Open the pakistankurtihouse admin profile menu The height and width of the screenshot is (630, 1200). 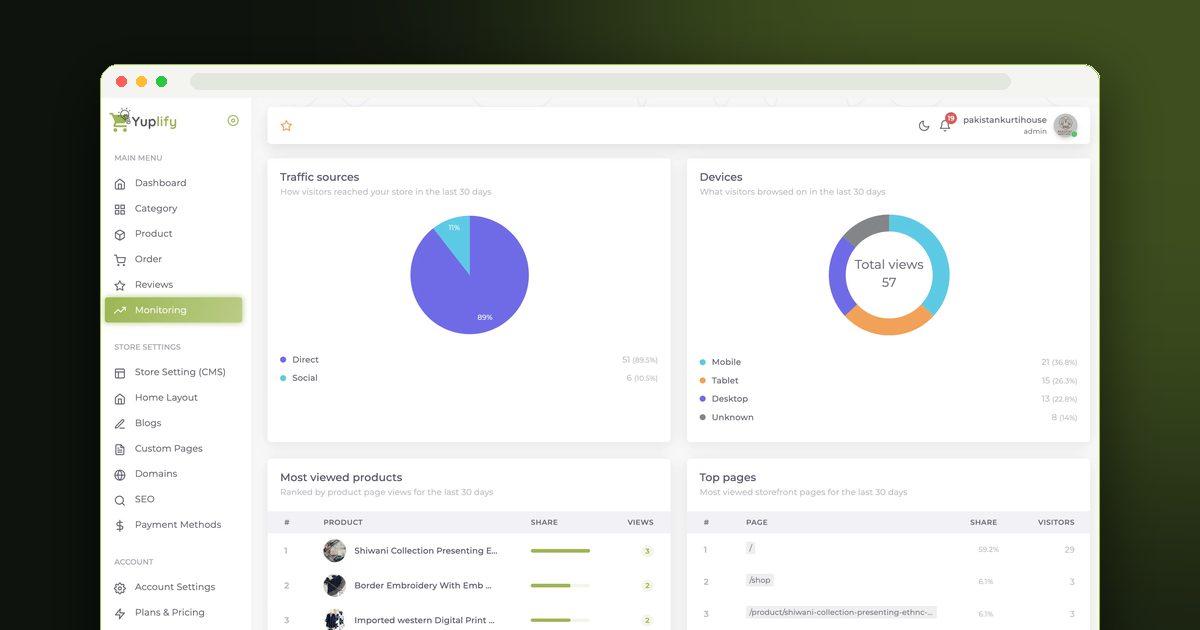pyautogui.click(x=1020, y=125)
